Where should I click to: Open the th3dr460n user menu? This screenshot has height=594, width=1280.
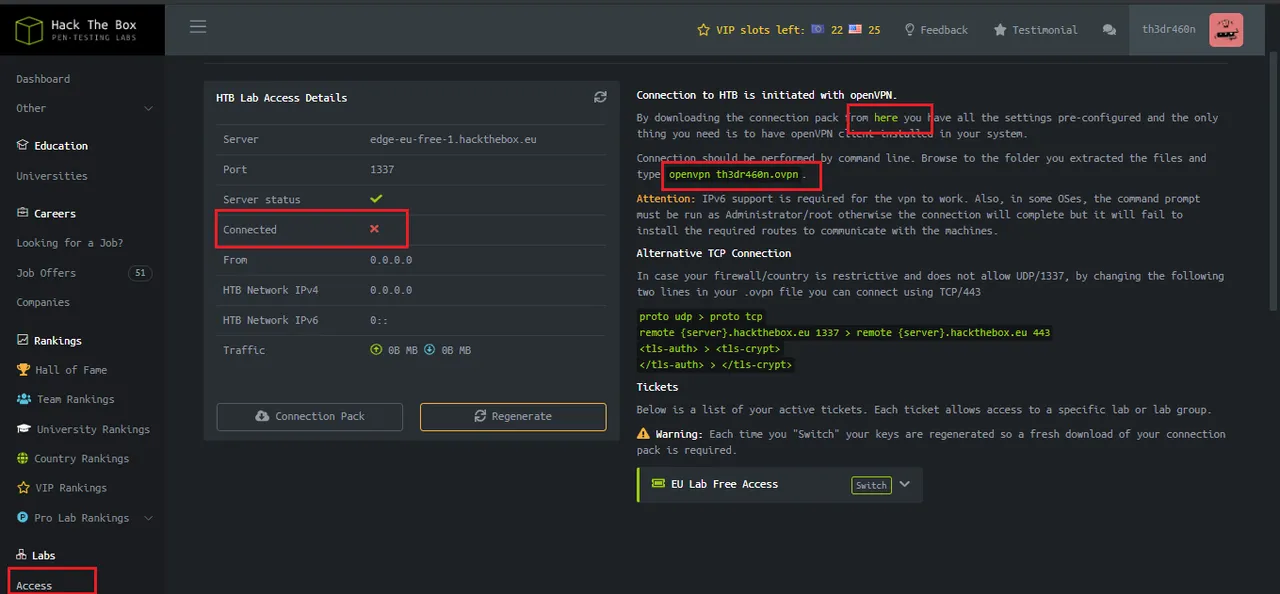[x=1169, y=30]
